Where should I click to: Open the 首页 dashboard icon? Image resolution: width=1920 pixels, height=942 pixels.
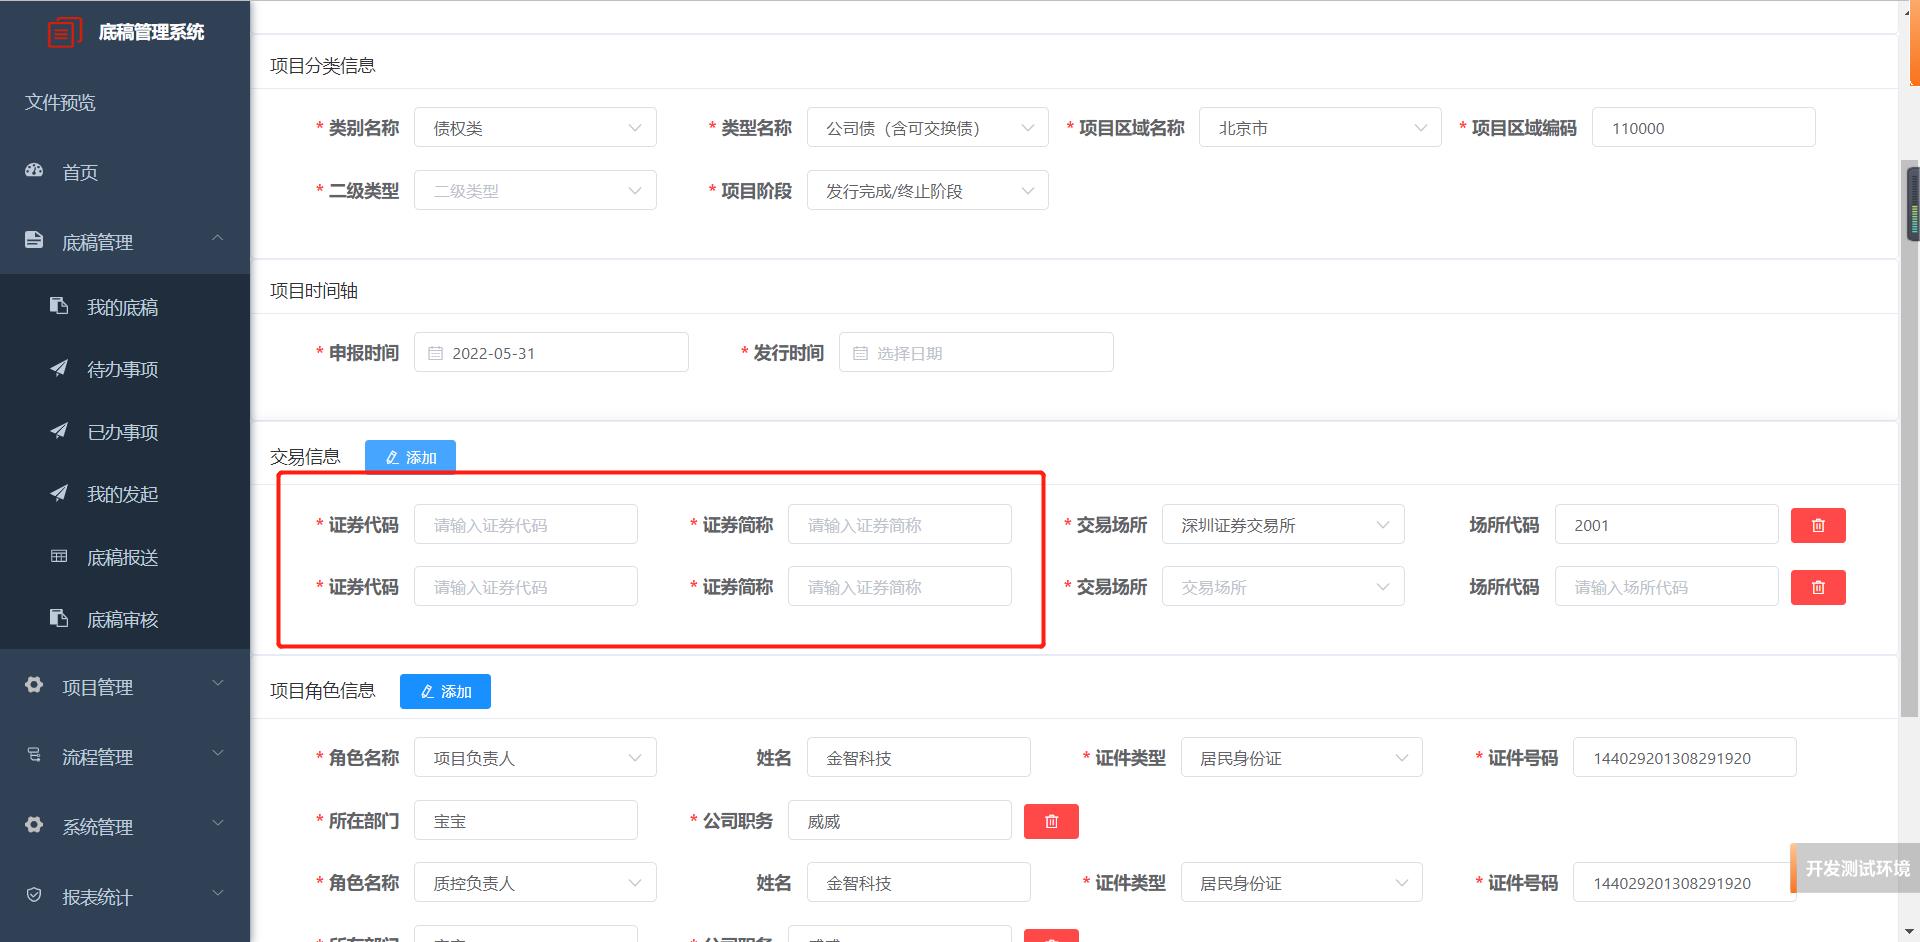click(34, 171)
